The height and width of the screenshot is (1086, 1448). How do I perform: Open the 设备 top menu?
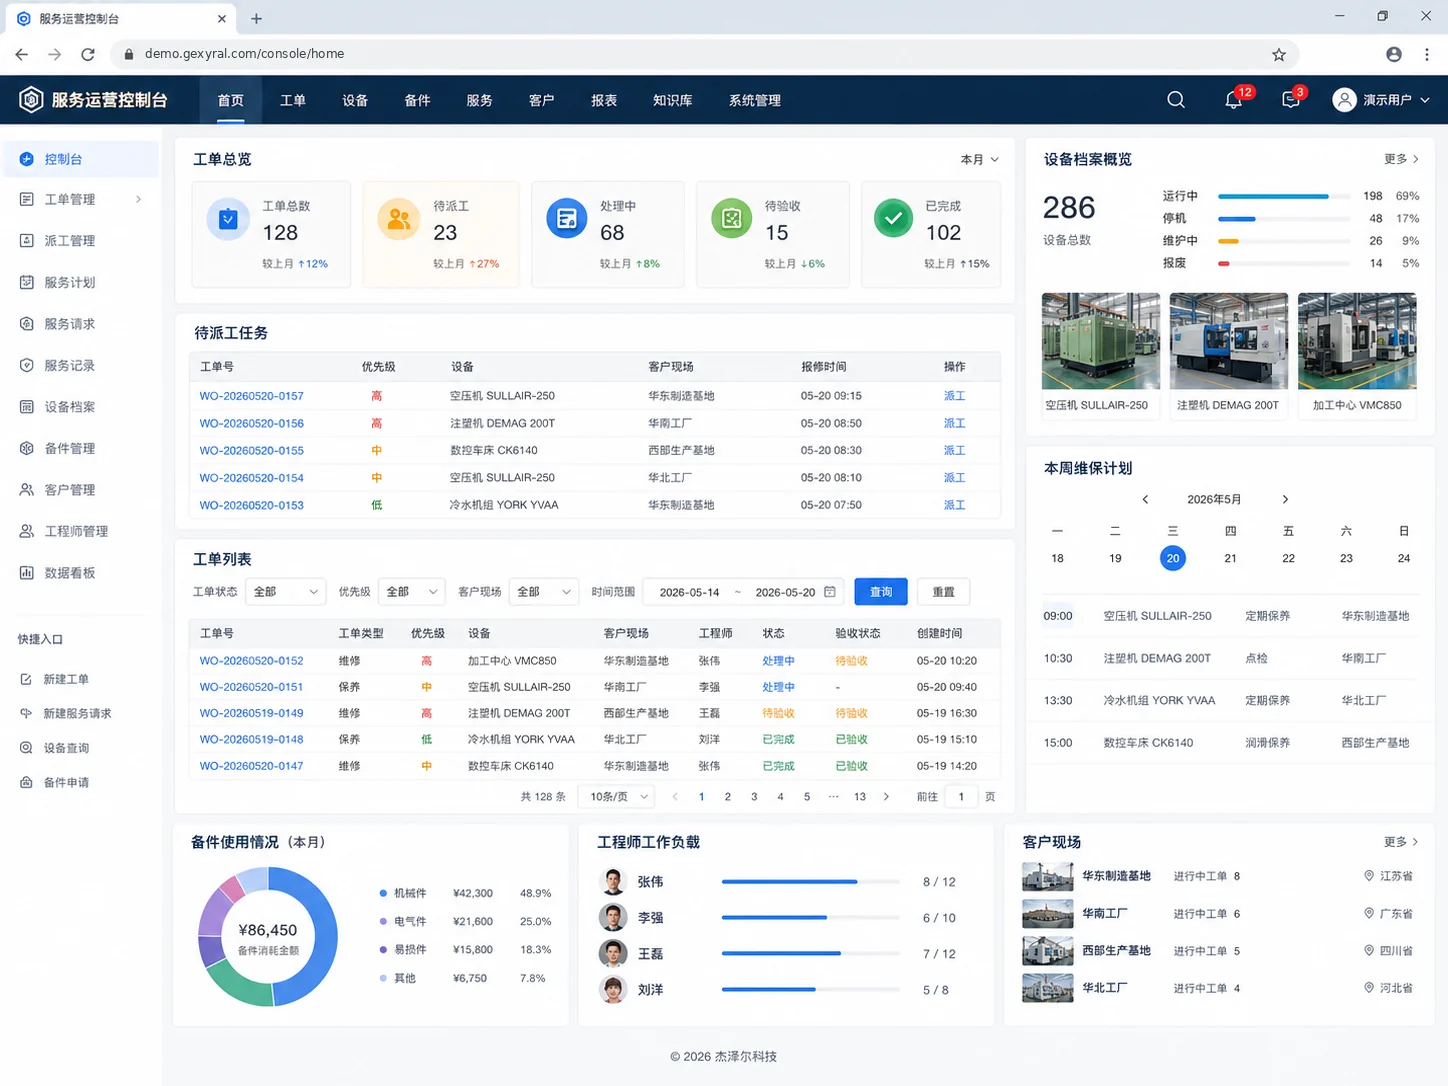(355, 100)
